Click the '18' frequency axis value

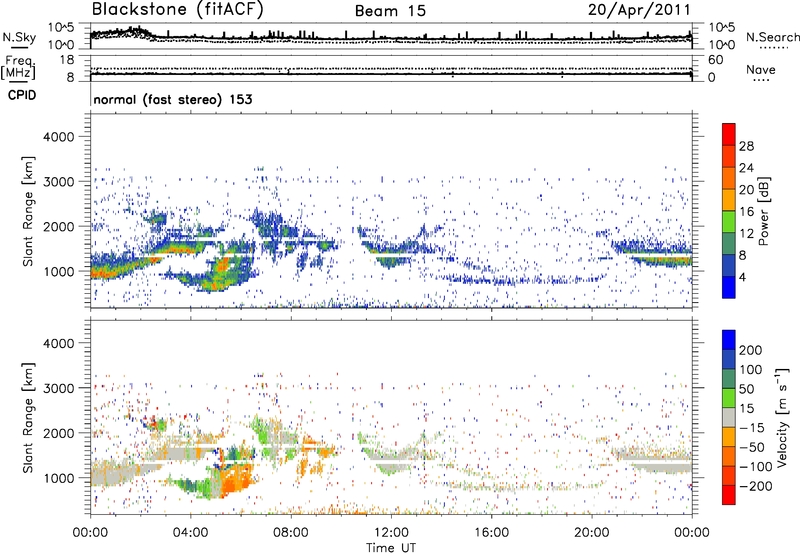coord(67,60)
